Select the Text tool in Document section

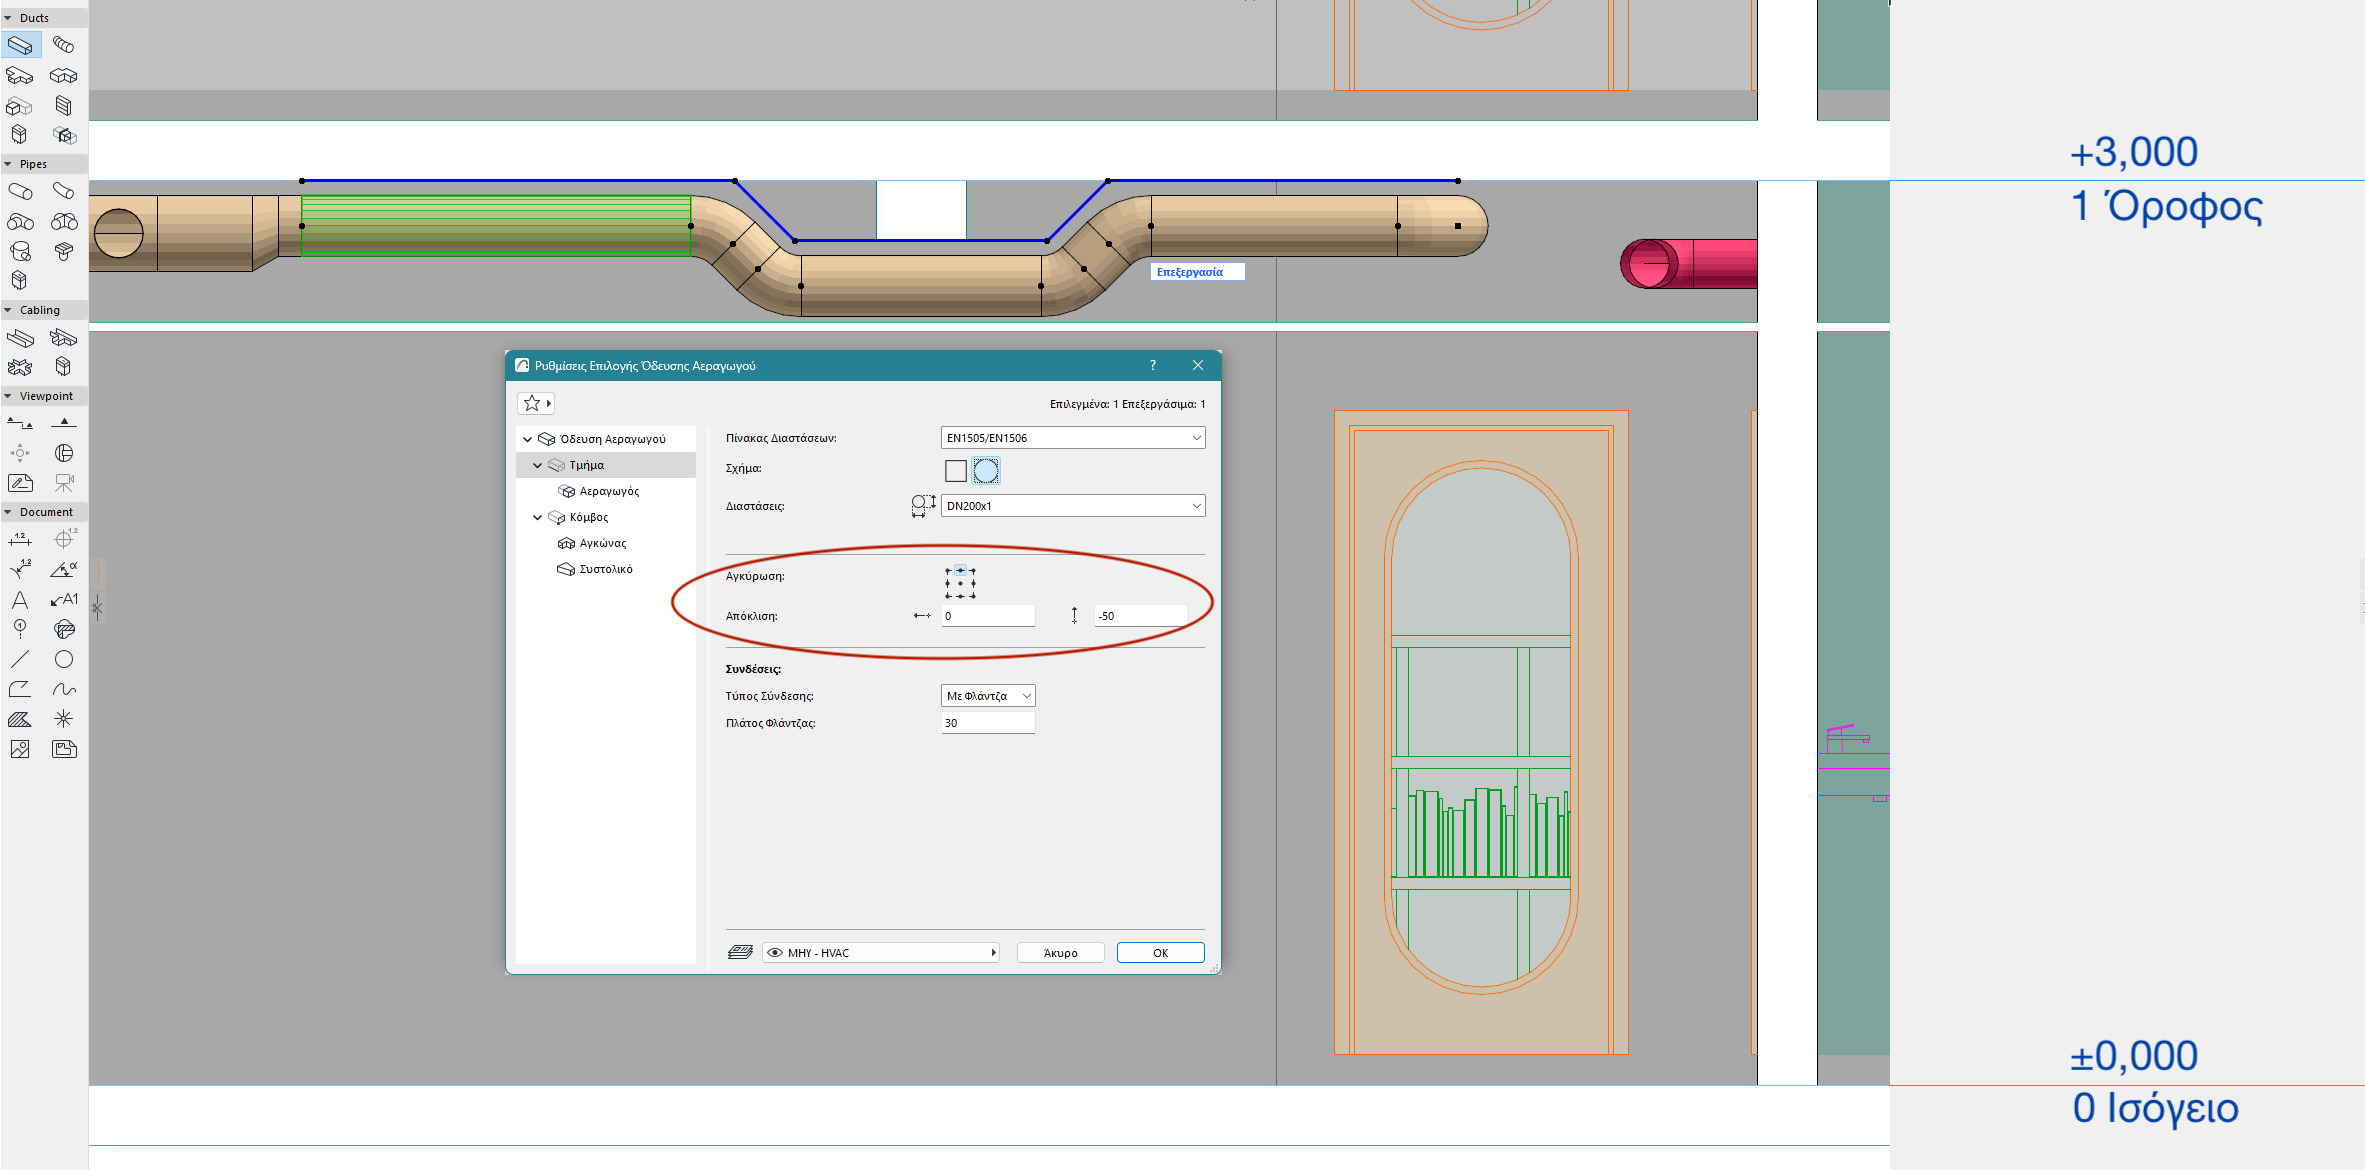20,600
